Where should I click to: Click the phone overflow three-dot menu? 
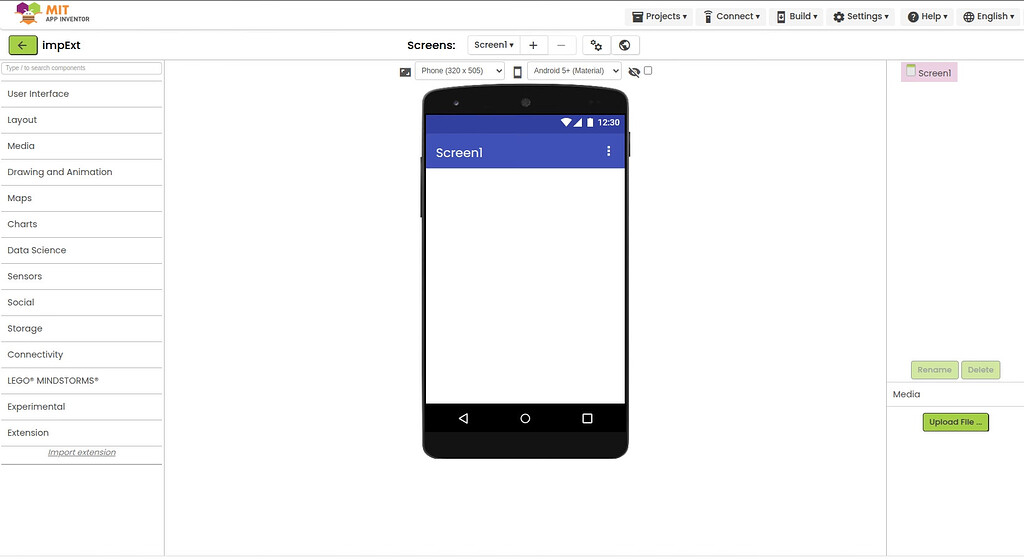608,151
